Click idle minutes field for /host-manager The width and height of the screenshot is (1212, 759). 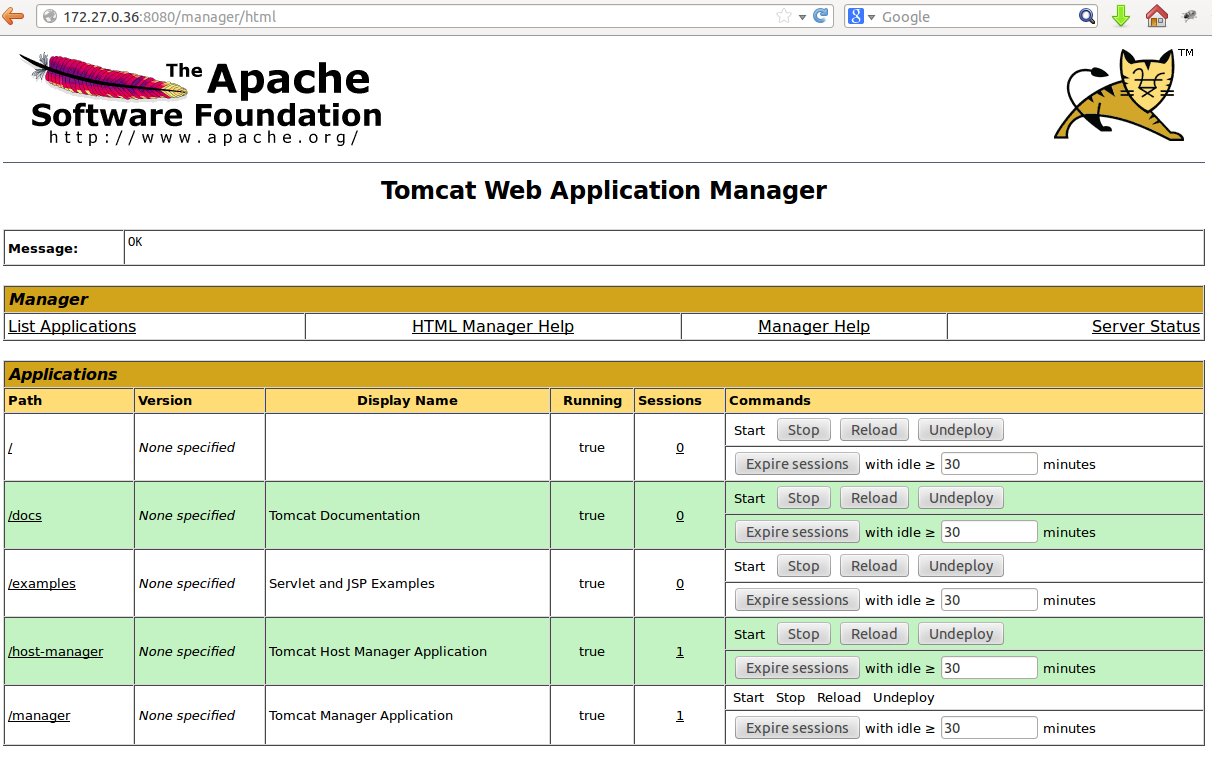[989, 668]
